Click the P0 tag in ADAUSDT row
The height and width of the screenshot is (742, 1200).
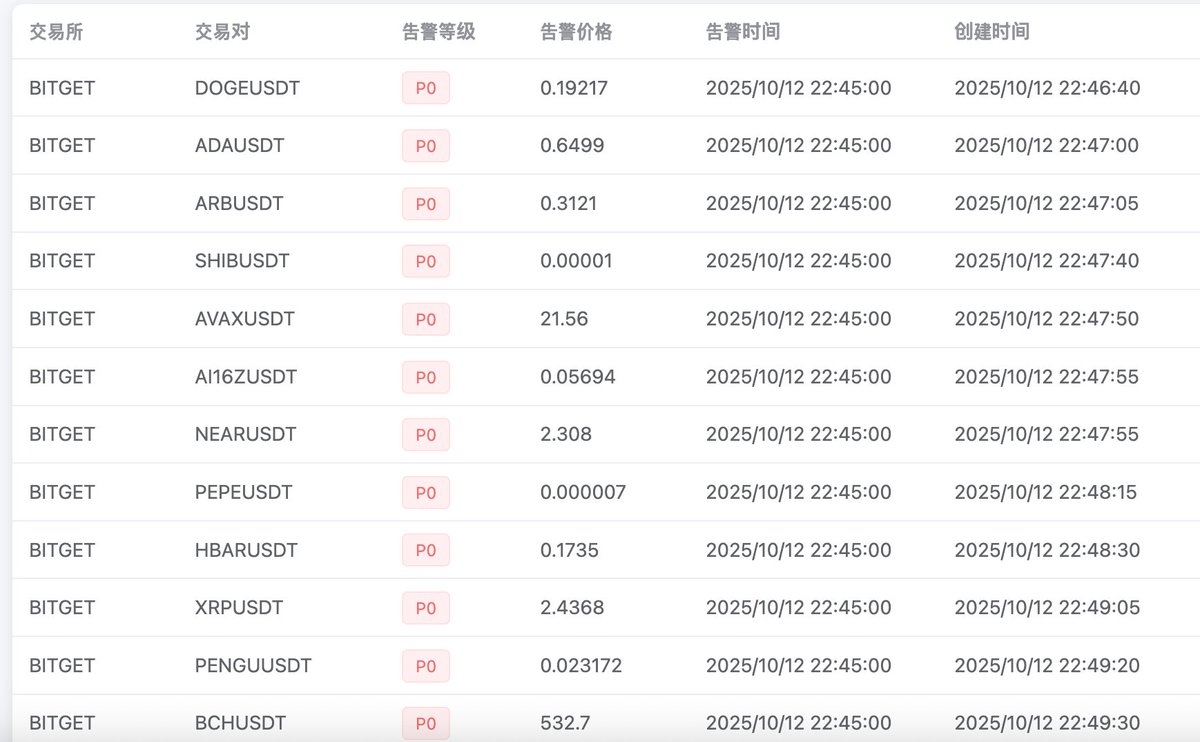(x=426, y=146)
